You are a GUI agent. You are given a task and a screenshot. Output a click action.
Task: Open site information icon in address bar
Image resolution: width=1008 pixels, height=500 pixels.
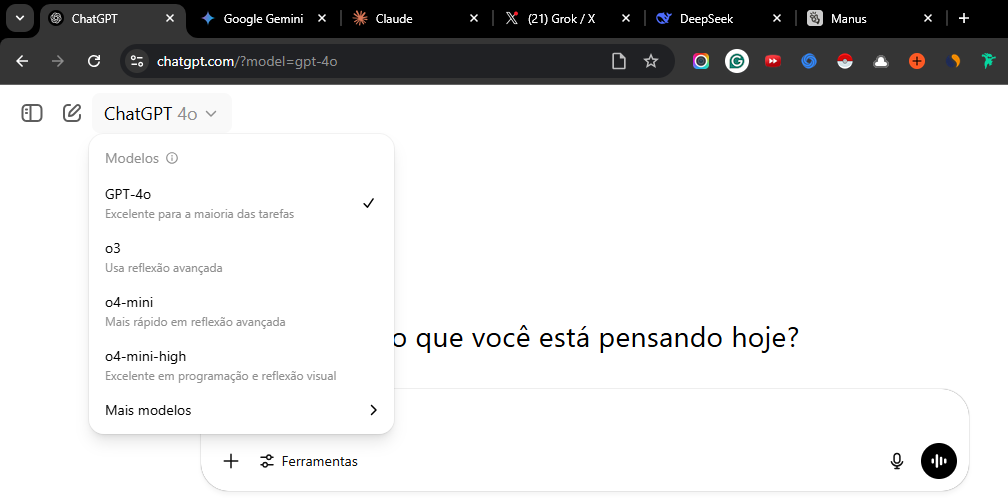pyautogui.click(x=136, y=61)
